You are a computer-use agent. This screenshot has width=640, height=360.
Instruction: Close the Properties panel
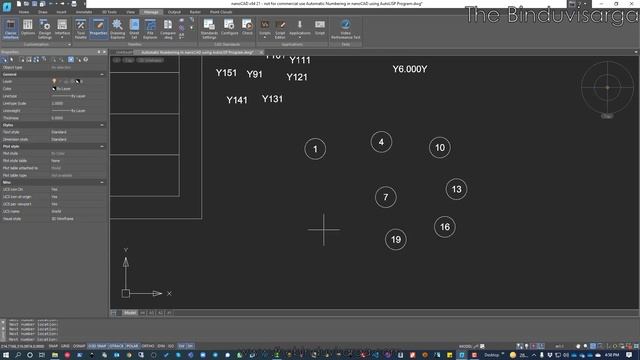[104, 52]
